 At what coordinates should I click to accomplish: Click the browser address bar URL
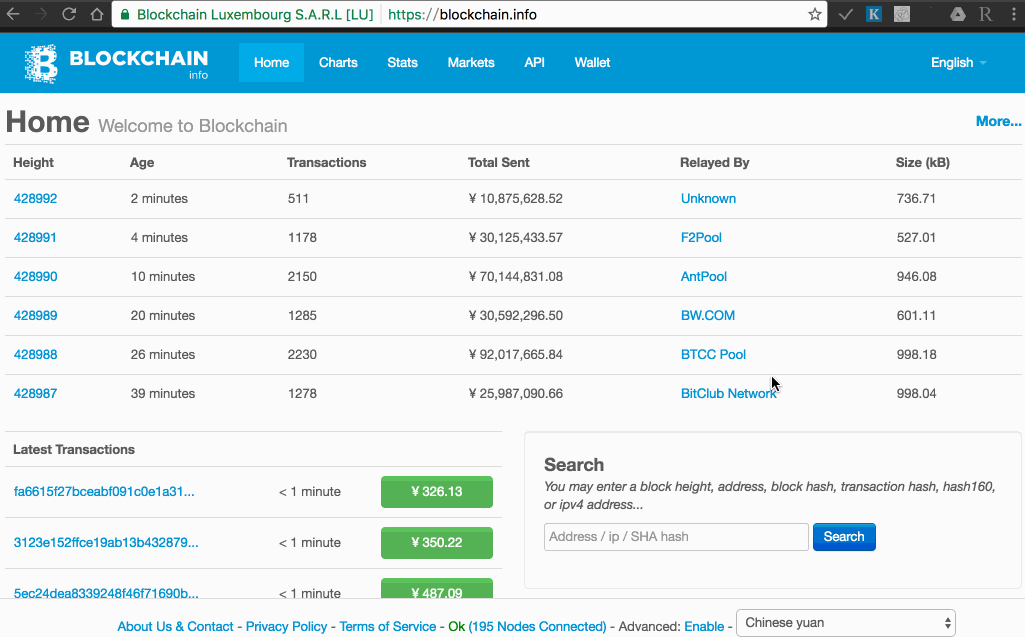[x=462, y=14]
